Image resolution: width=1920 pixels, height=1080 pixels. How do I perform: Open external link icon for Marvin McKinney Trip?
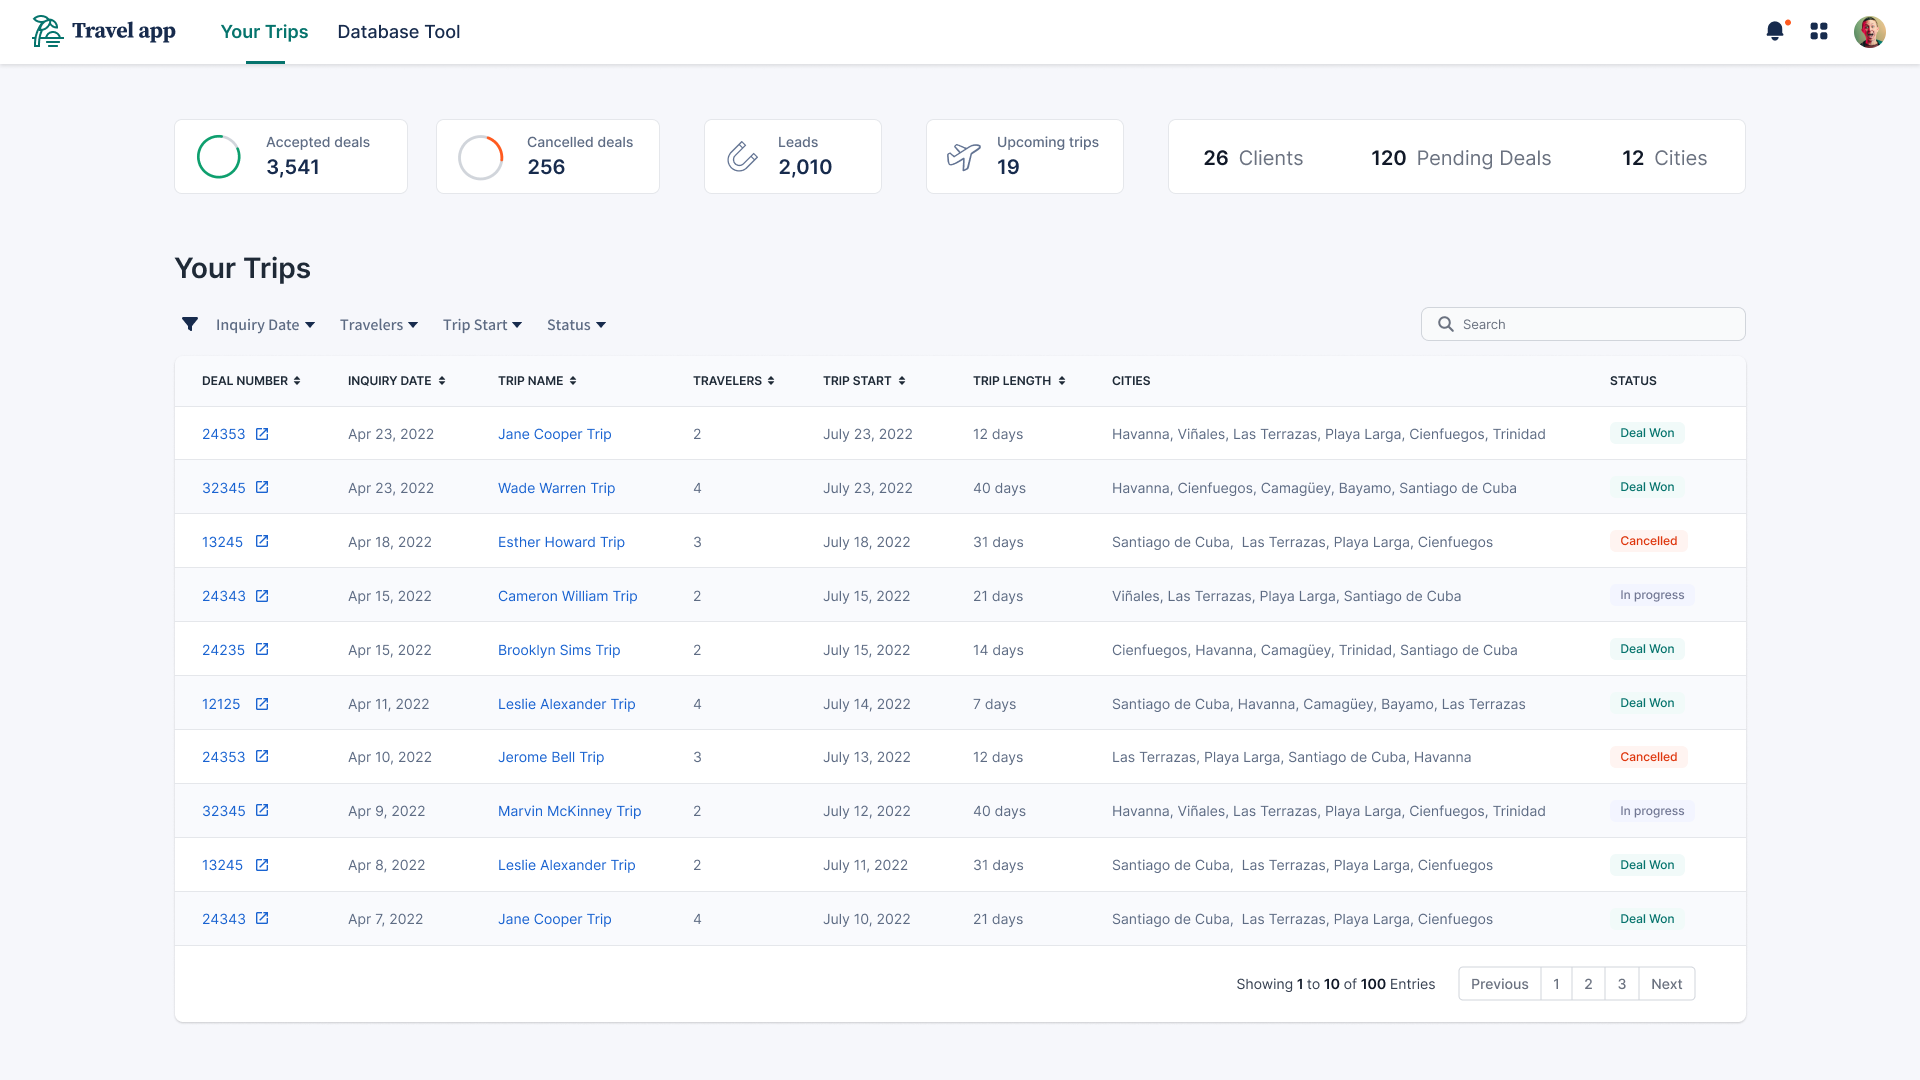pyautogui.click(x=262, y=811)
